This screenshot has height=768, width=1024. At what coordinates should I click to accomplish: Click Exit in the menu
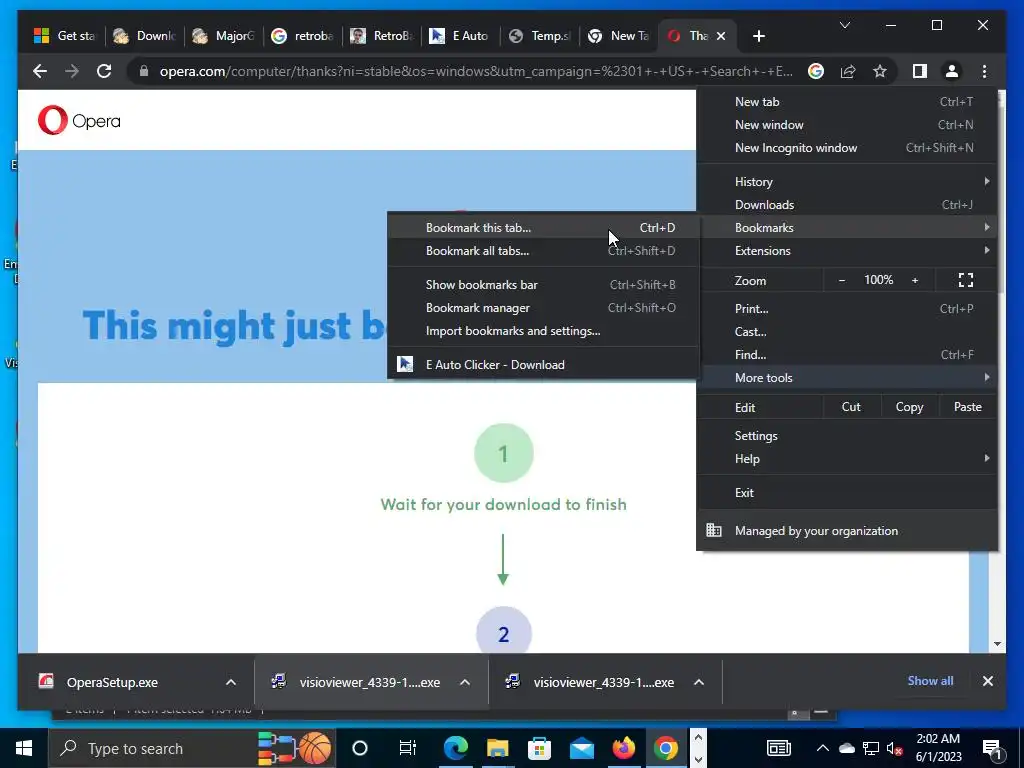pyautogui.click(x=847, y=492)
